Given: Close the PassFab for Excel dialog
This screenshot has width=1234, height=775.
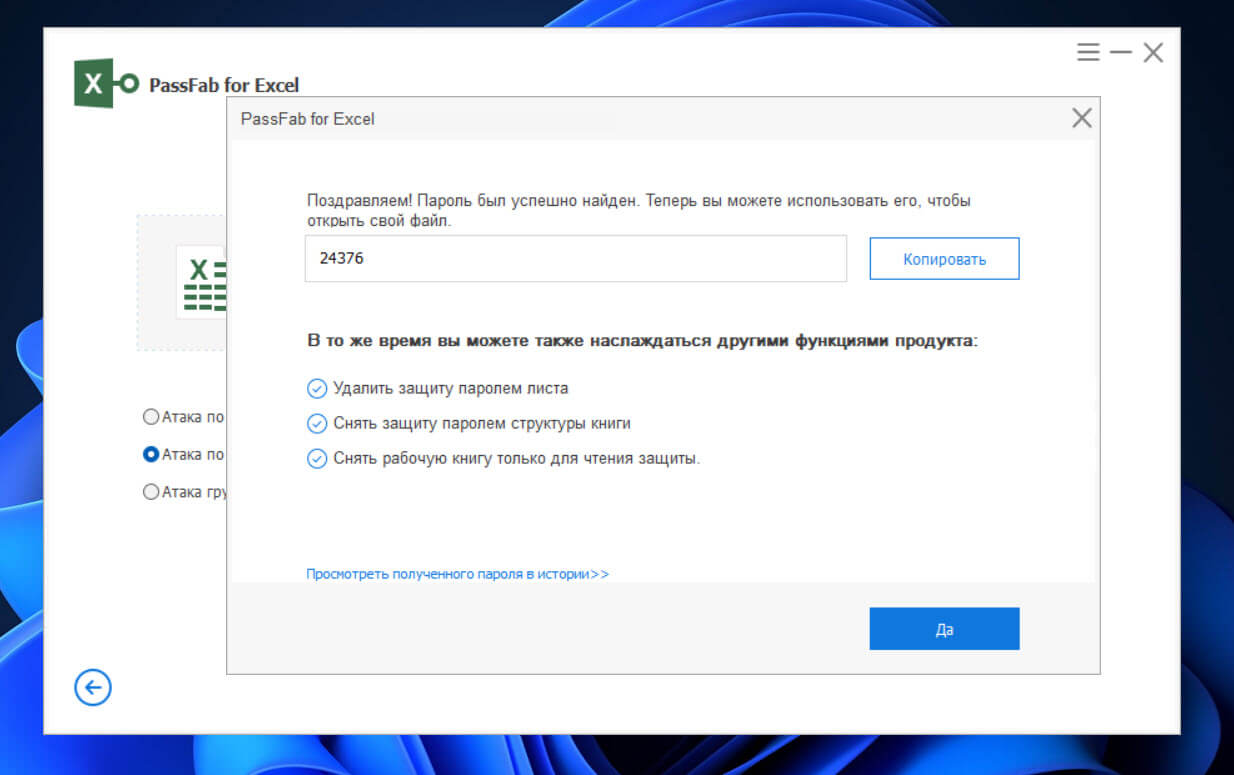Looking at the screenshot, I should [1081, 118].
